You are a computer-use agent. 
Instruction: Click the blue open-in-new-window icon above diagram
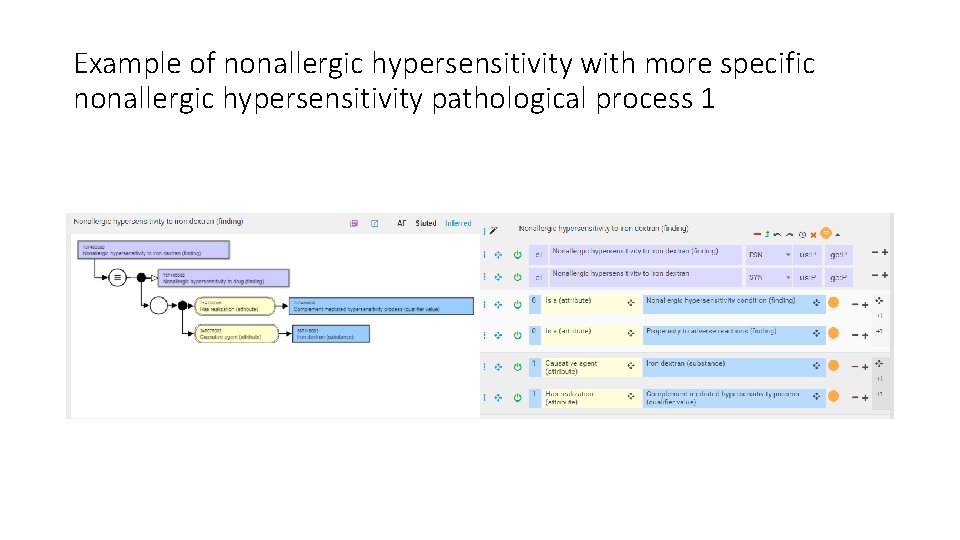pos(374,224)
